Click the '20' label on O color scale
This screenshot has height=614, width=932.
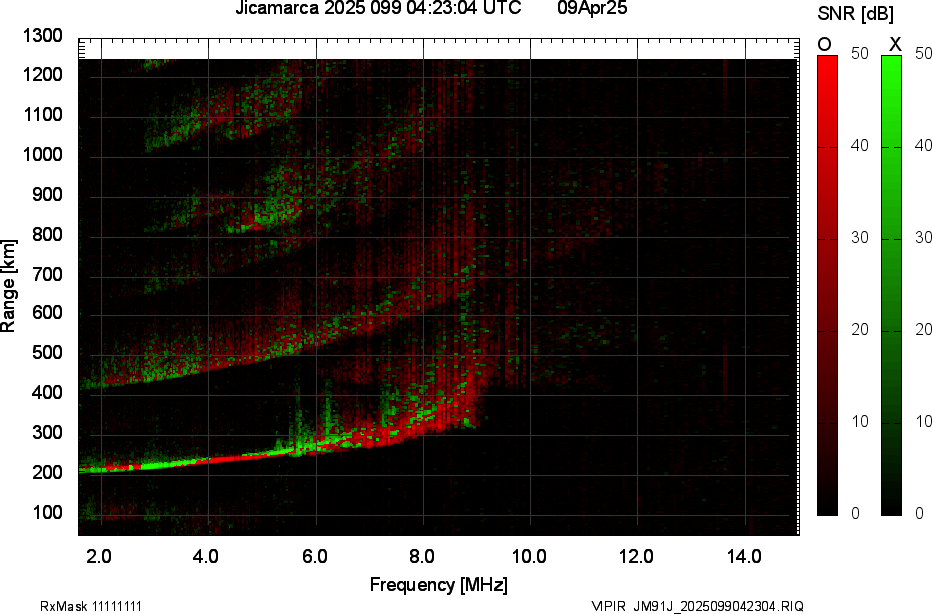click(860, 330)
